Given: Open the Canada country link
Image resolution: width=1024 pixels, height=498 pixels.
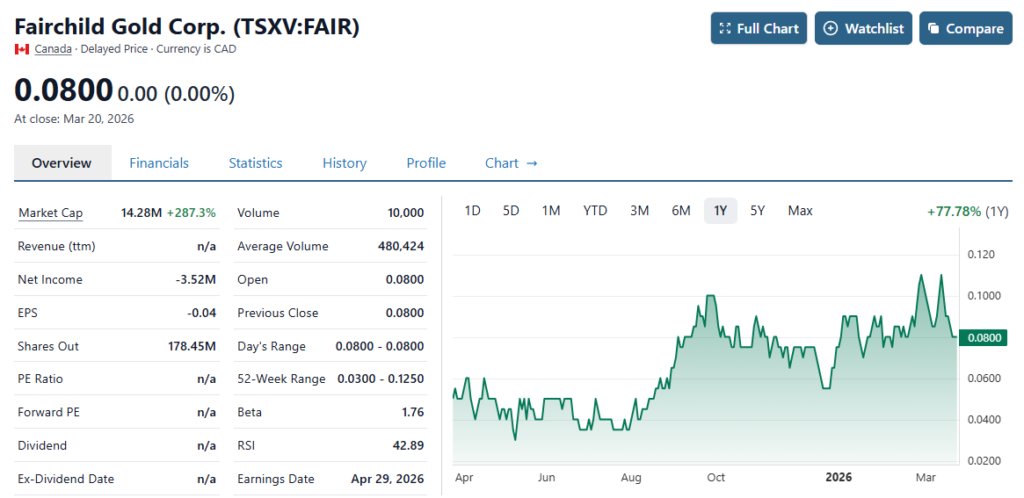Looking at the screenshot, I should pyautogui.click(x=53, y=49).
